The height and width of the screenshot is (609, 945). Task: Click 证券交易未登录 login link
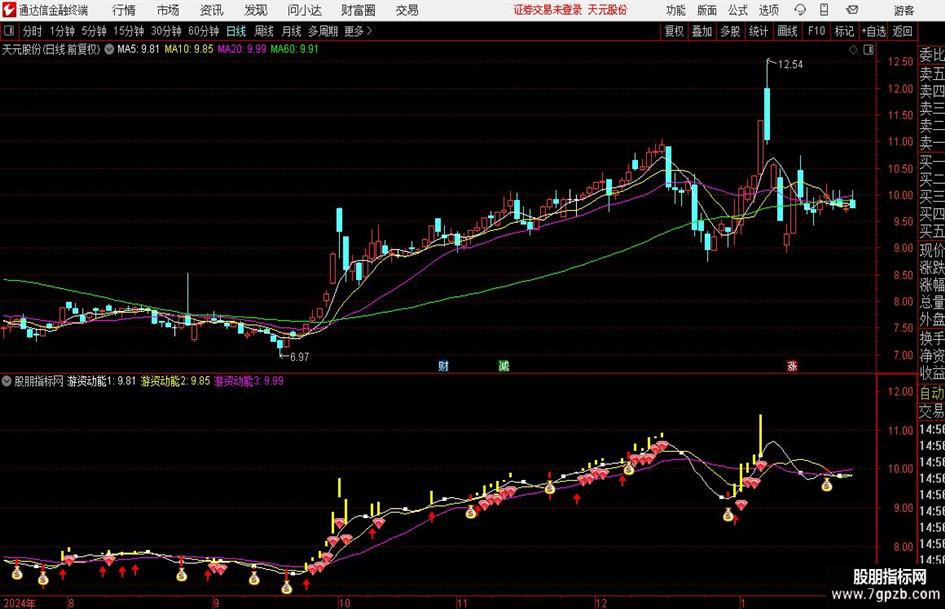pyautogui.click(x=547, y=10)
